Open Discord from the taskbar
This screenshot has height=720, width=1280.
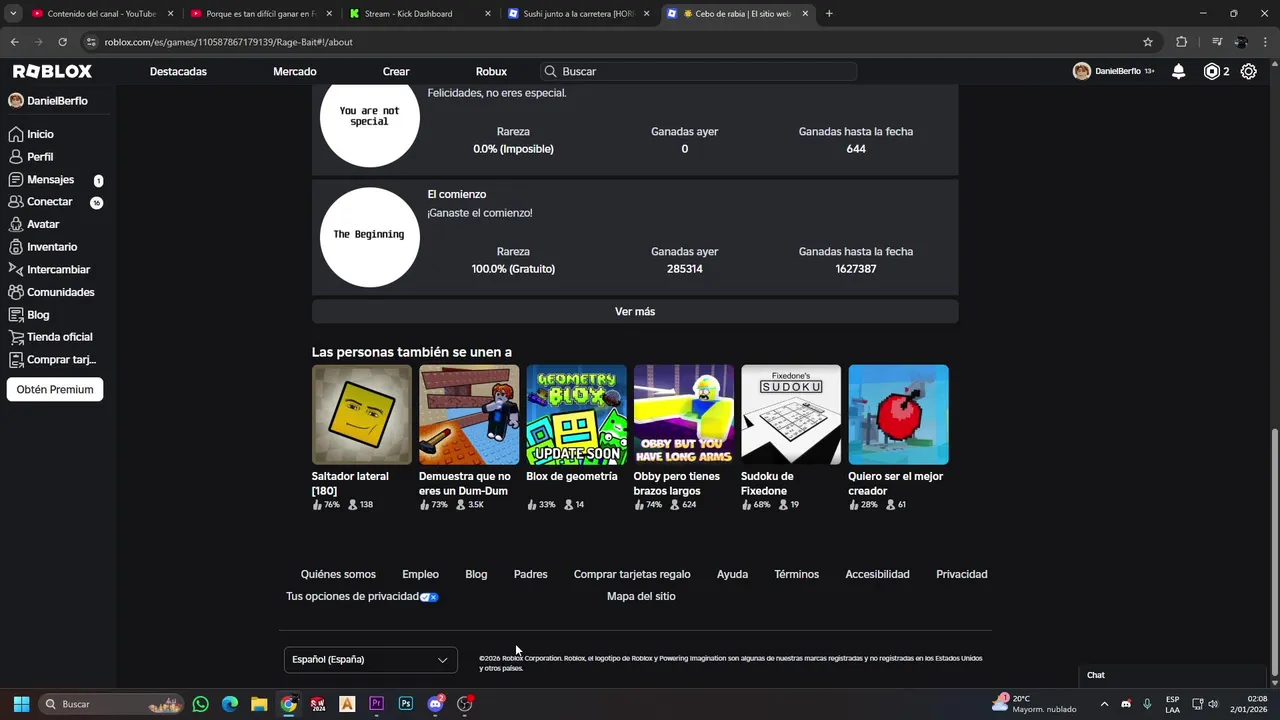[x=435, y=704]
